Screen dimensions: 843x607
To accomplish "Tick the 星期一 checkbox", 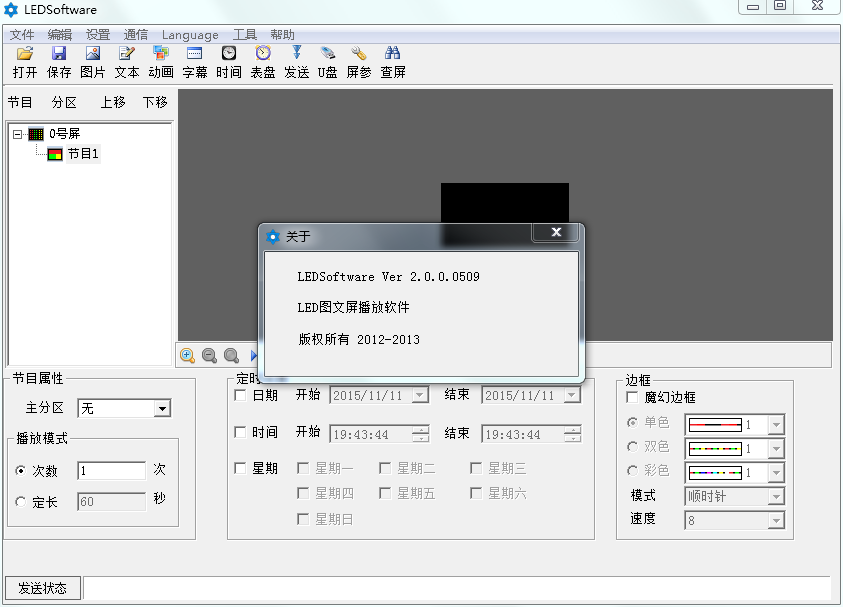I will pos(303,469).
